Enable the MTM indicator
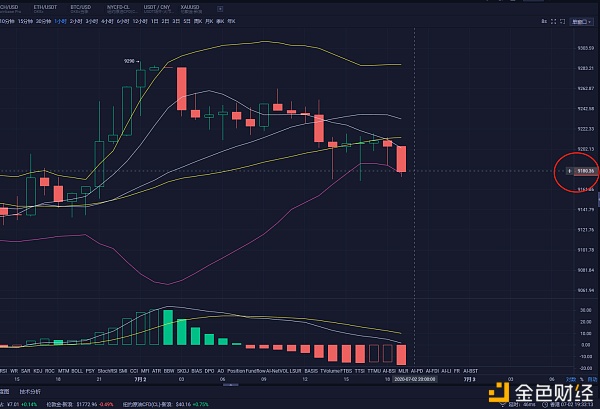The height and width of the screenshot is (409, 600). (x=64, y=371)
